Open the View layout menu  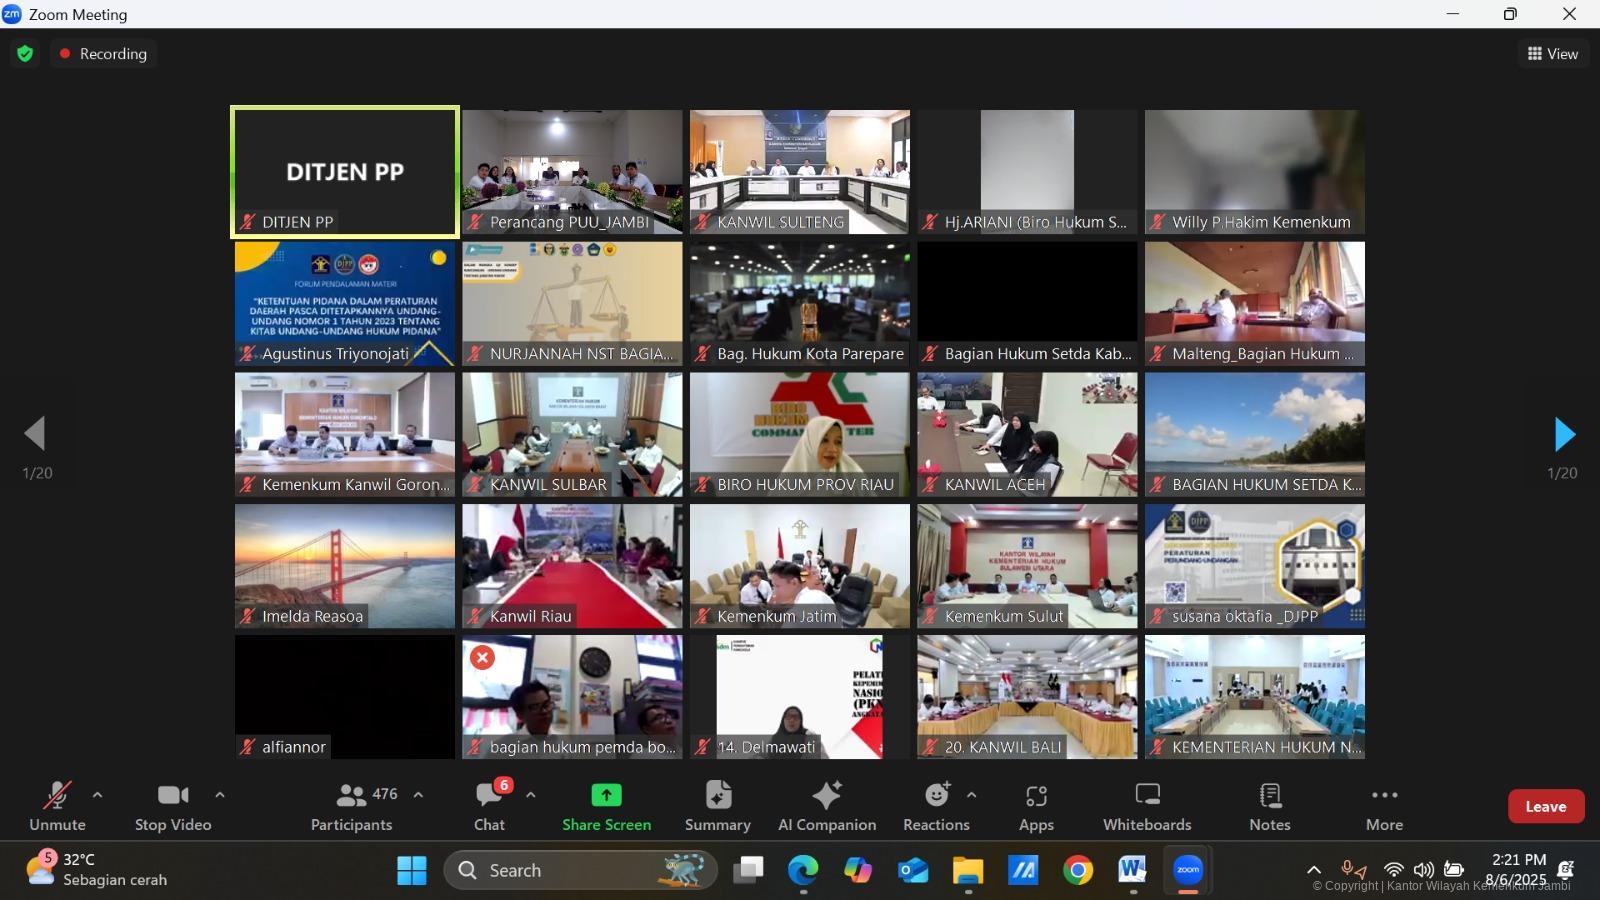1552,53
